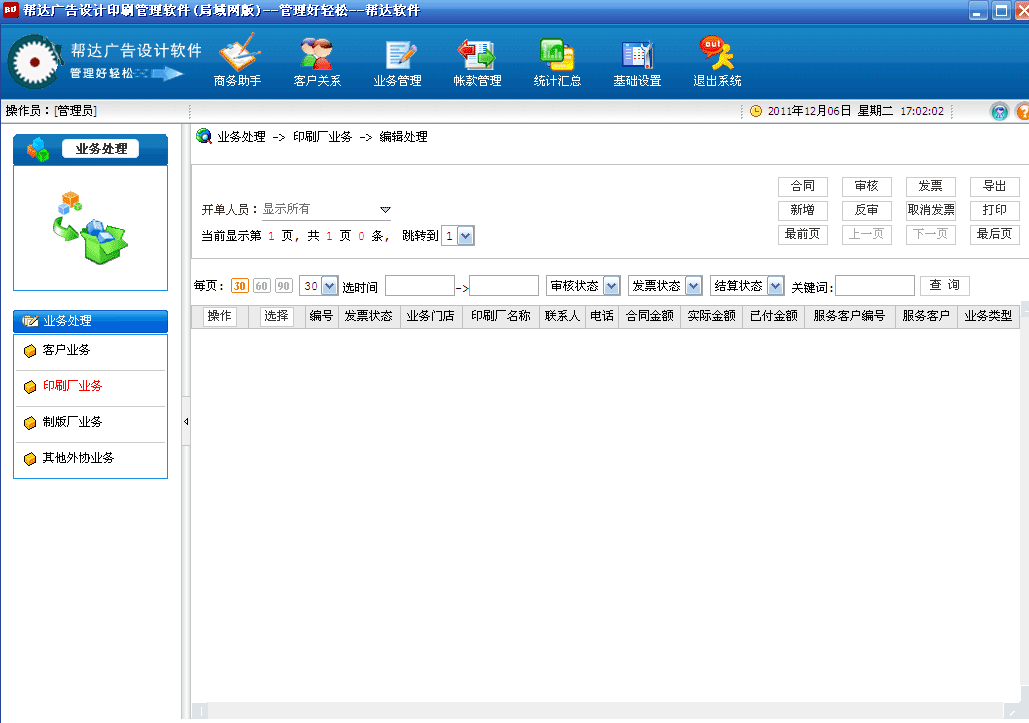Click the clock icon beside the date
The width and height of the screenshot is (1029, 723).
756,111
